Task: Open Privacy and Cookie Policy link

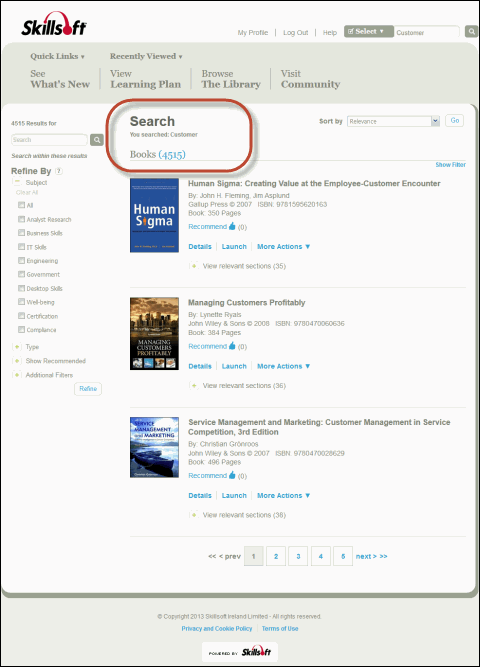Action: click(217, 628)
